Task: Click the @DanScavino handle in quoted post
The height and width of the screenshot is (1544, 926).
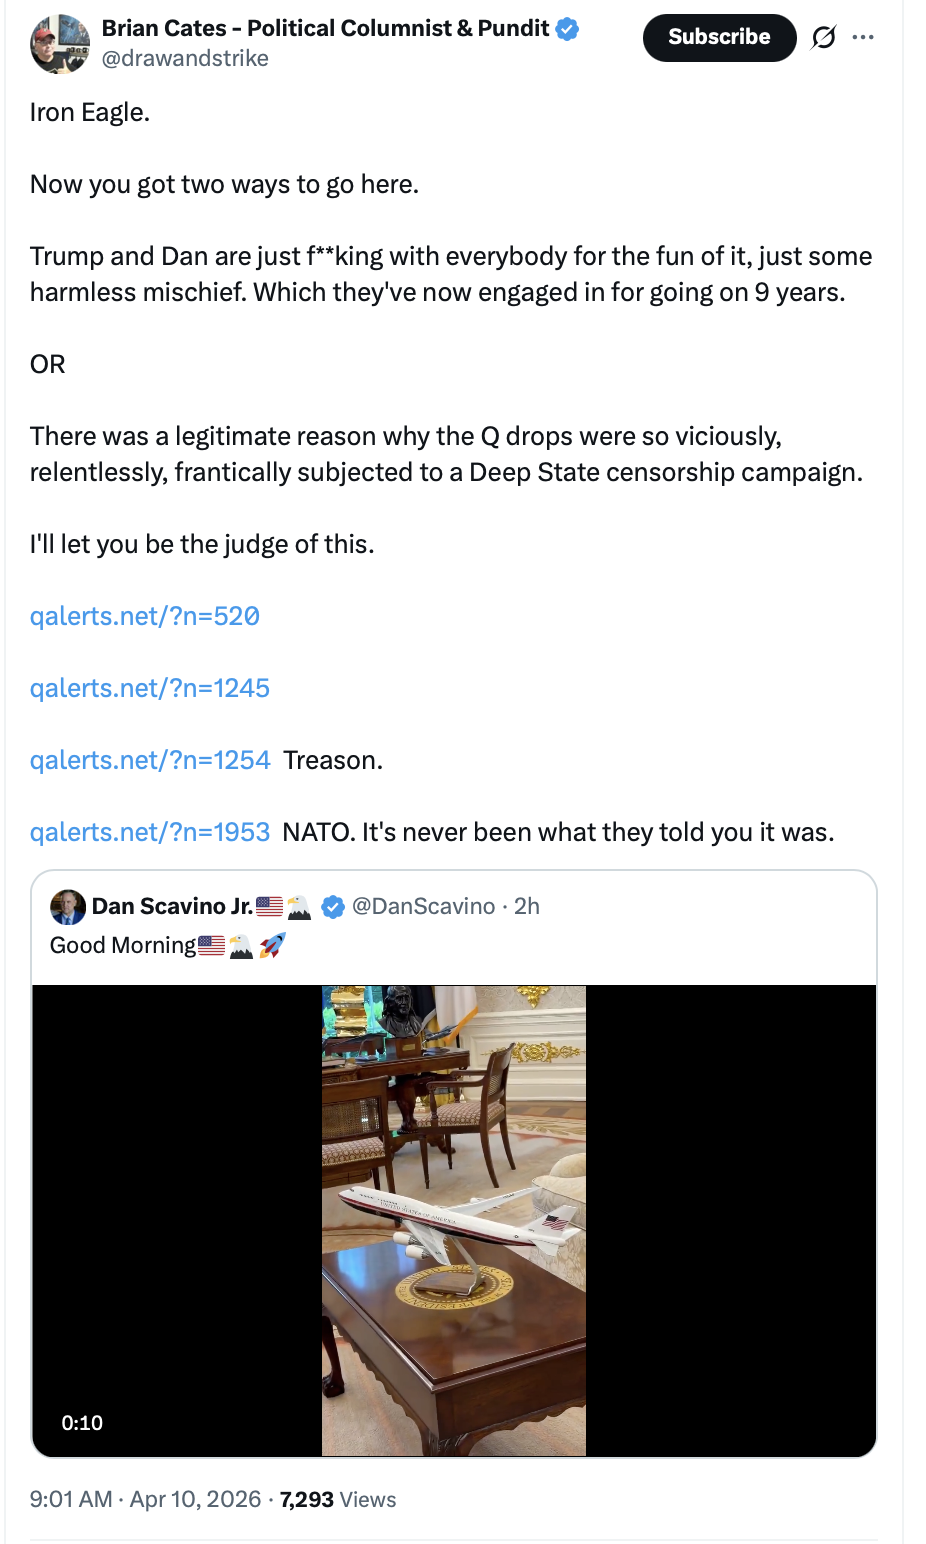Action: [424, 906]
